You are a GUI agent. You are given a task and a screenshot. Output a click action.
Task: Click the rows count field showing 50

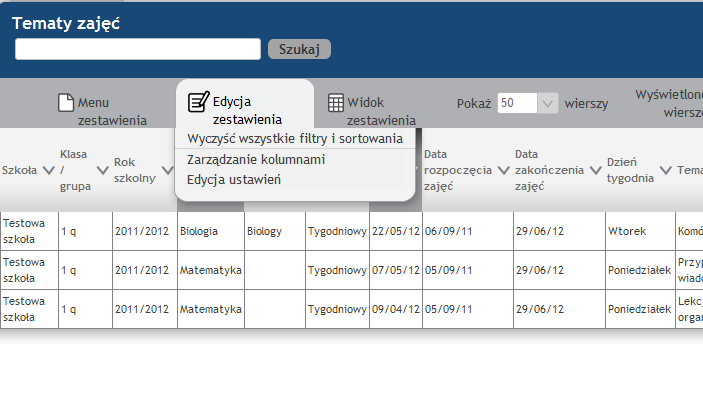tap(517, 103)
